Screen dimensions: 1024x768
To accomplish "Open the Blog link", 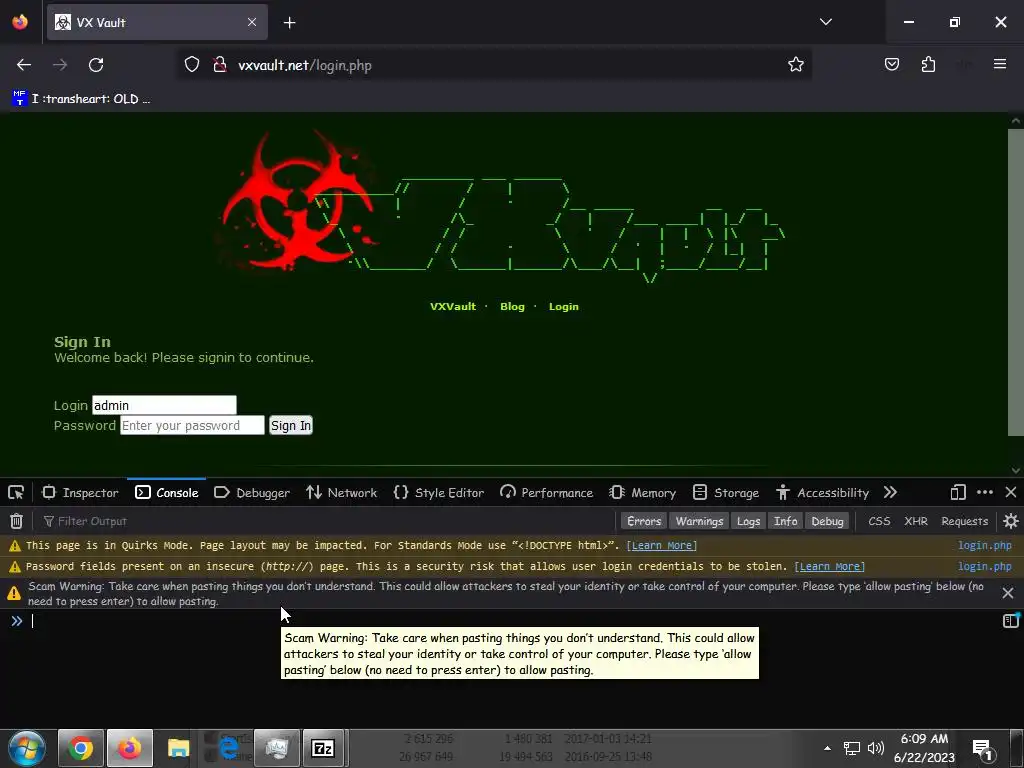I will (512, 306).
